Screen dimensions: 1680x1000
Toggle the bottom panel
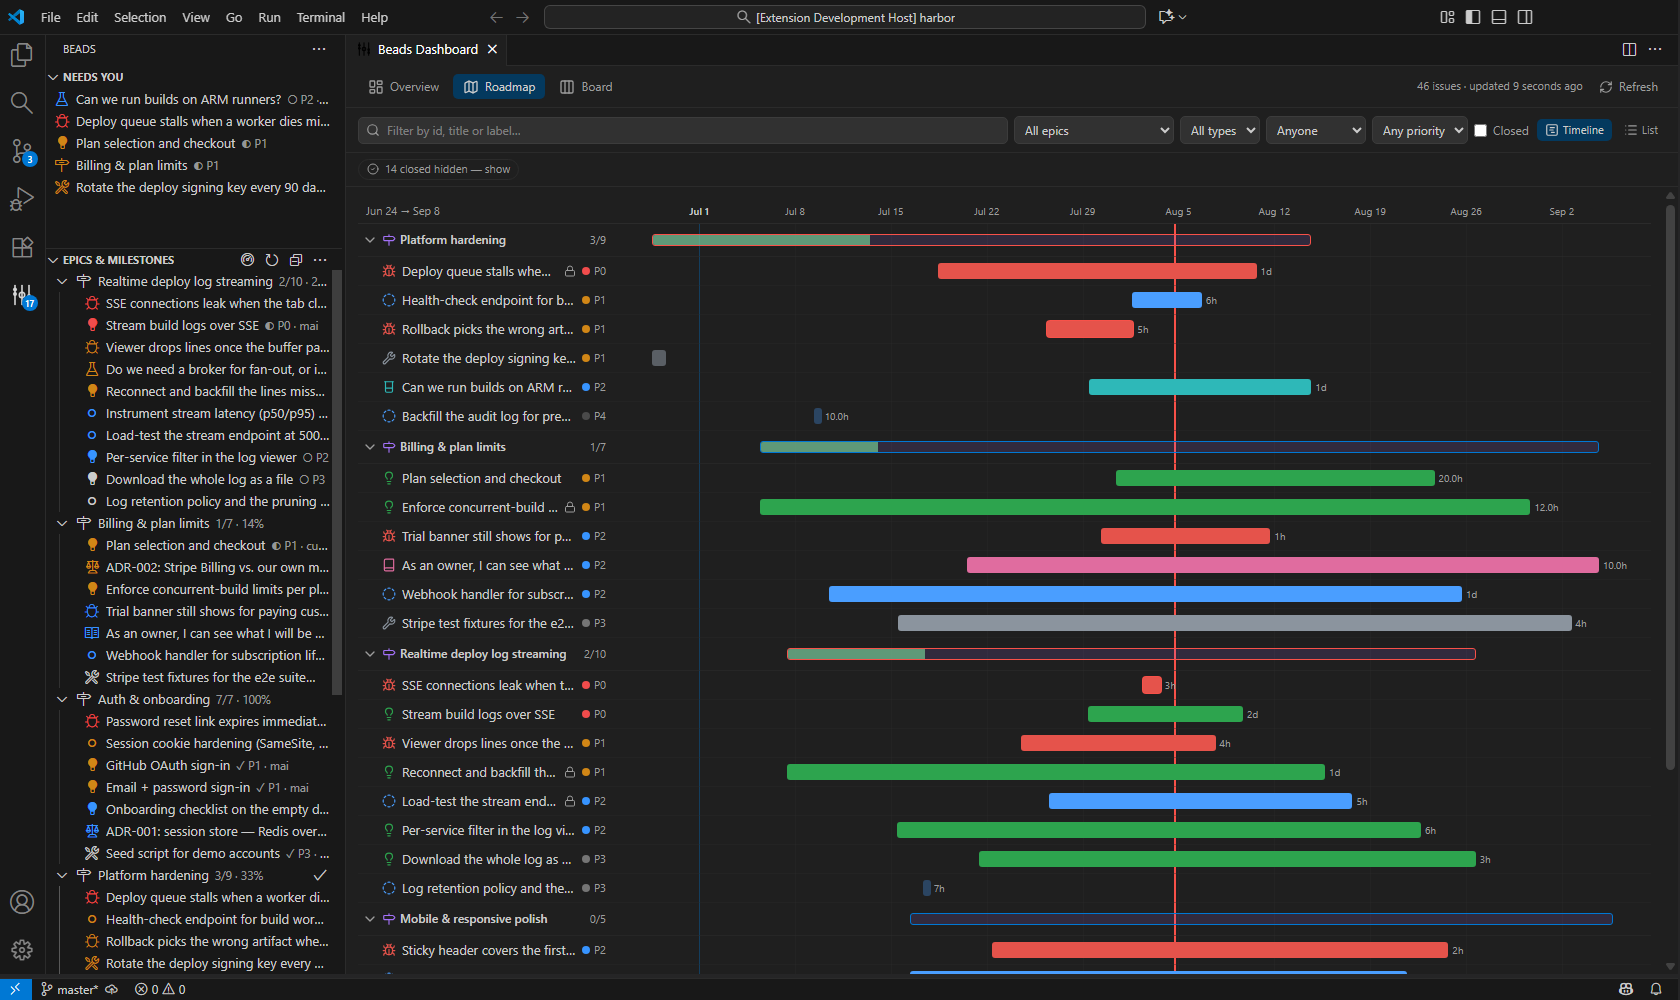(x=1499, y=17)
